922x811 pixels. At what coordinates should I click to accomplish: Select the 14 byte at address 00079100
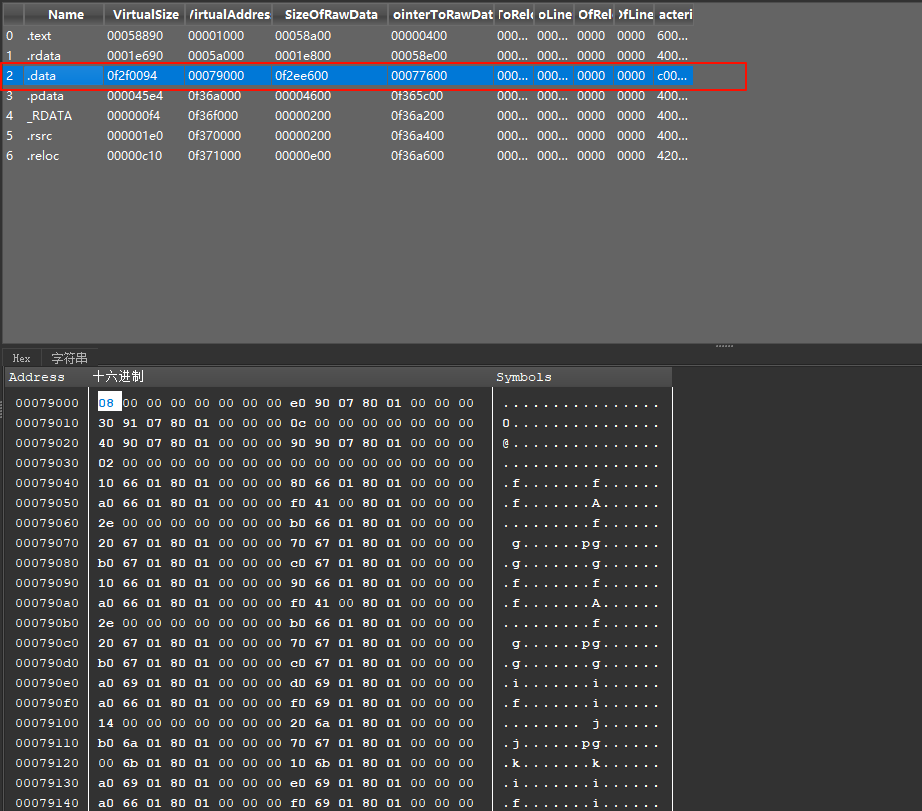tap(106, 723)
